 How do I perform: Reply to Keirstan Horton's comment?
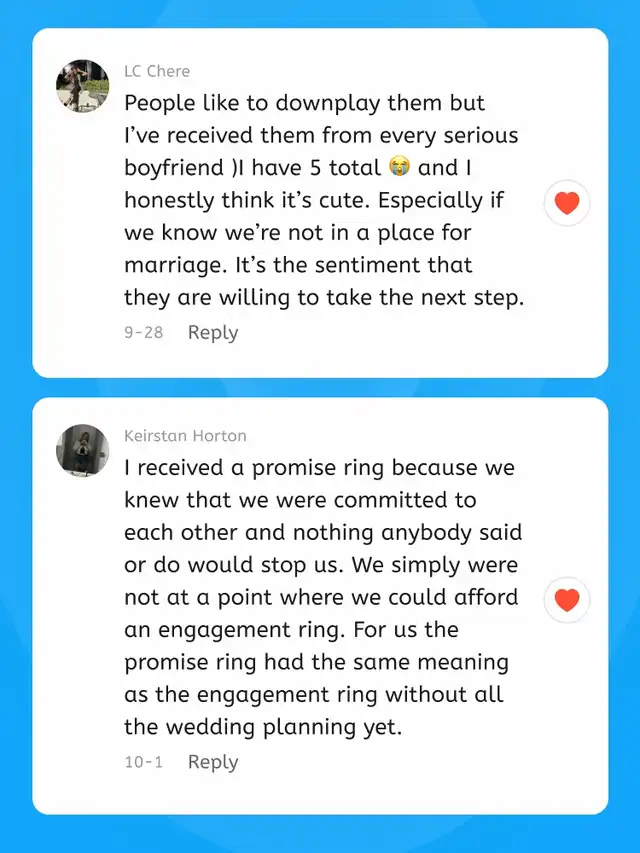(213, 762)
